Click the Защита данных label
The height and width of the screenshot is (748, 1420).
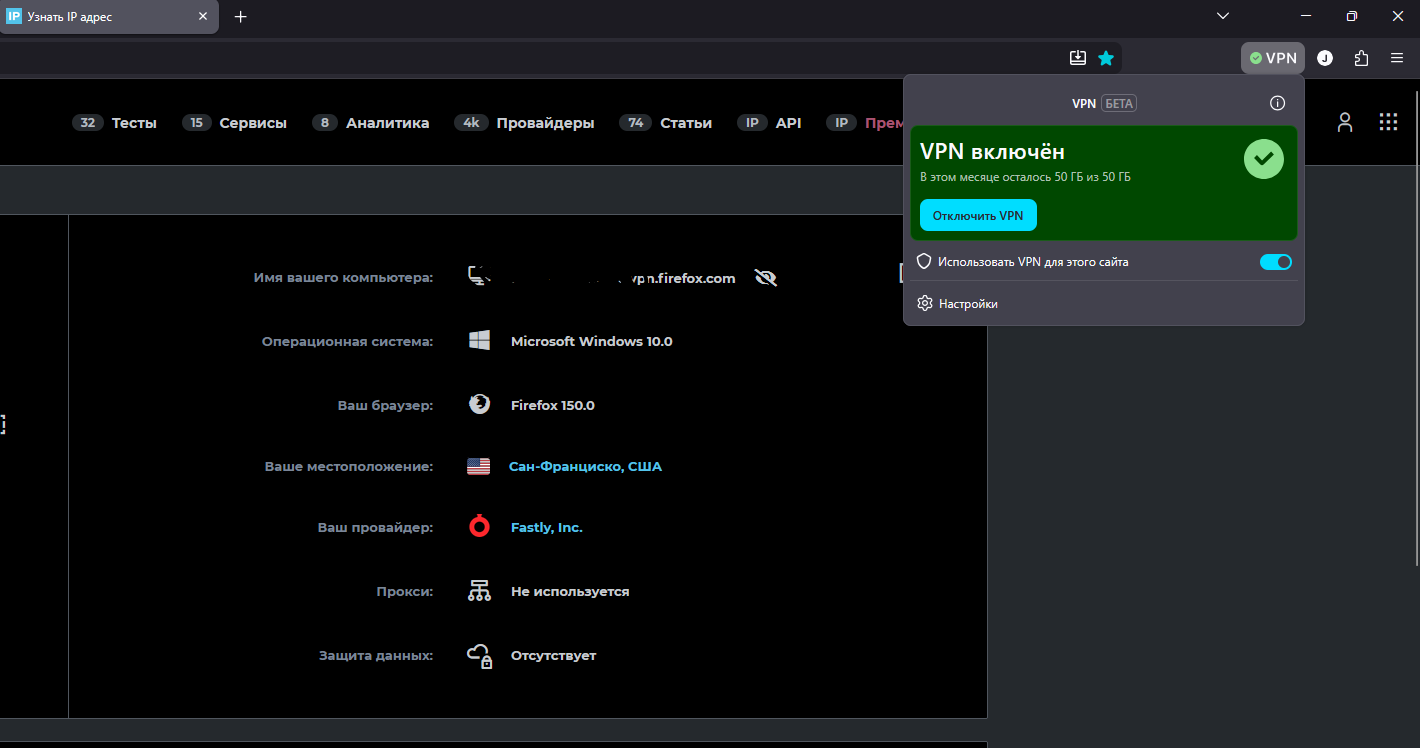pos(376,655)
